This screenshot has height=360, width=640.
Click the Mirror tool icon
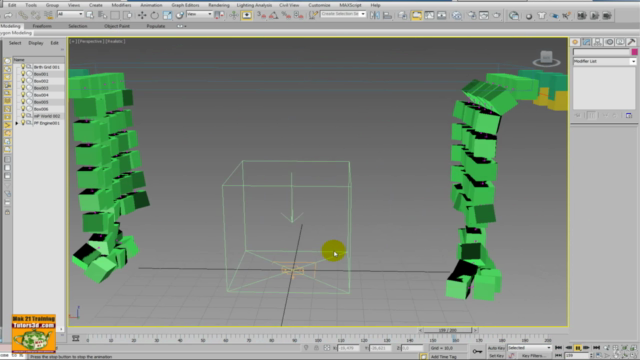(x=375, y=16)
